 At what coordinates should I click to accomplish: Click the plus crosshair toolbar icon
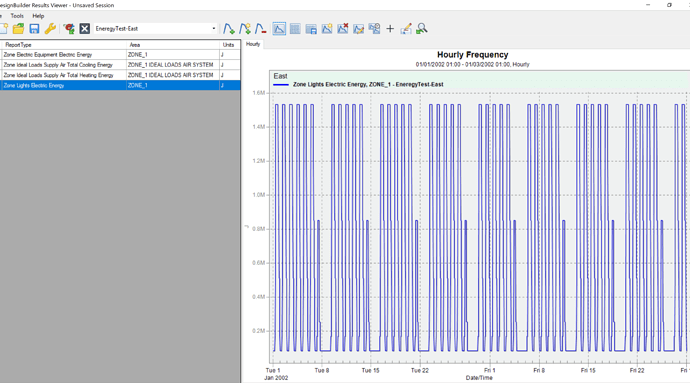click(x=390, y=29)
